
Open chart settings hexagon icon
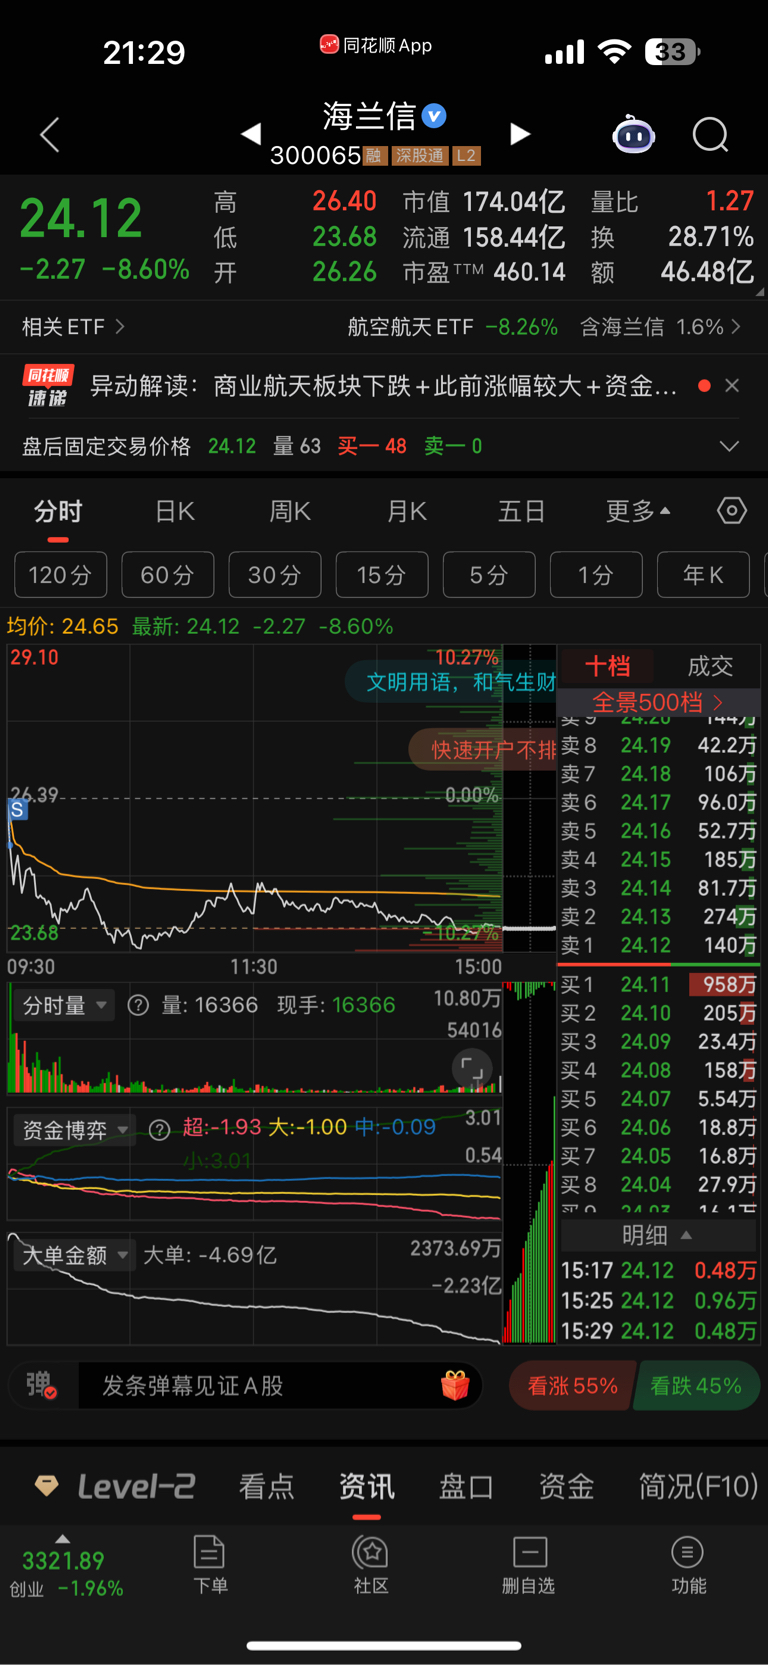(732, 511)
